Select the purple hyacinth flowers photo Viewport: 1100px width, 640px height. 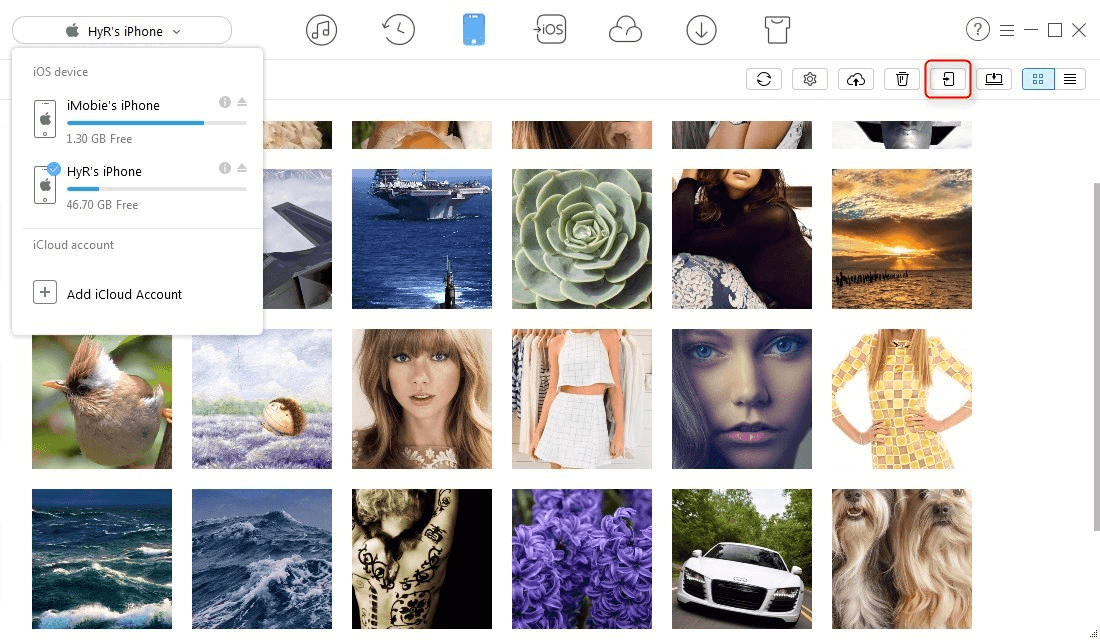(x=582, y=559)
